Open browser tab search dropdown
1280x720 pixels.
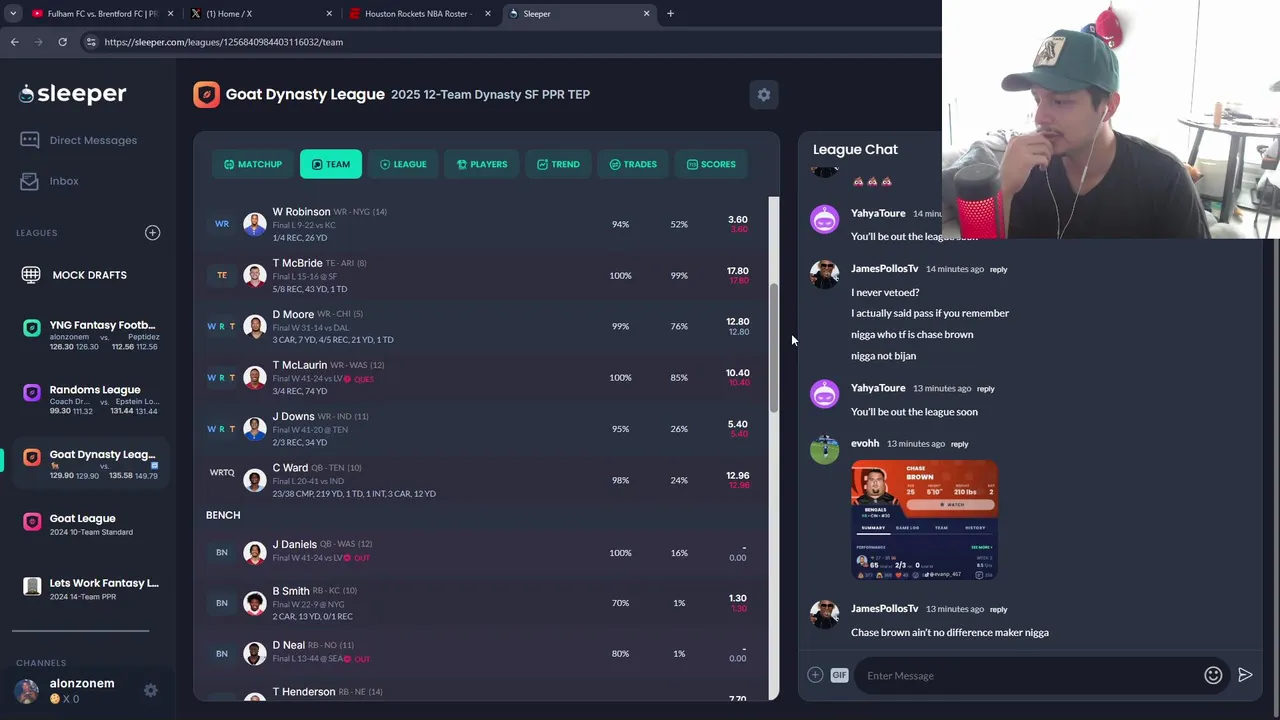pyautogui.click(x=12, y=13)
